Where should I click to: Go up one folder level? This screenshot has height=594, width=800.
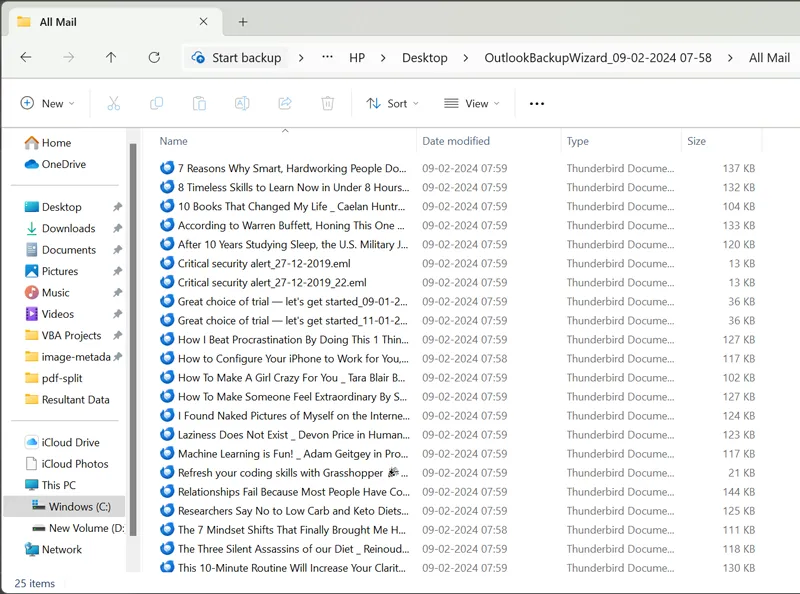click(x=111, y=58)
